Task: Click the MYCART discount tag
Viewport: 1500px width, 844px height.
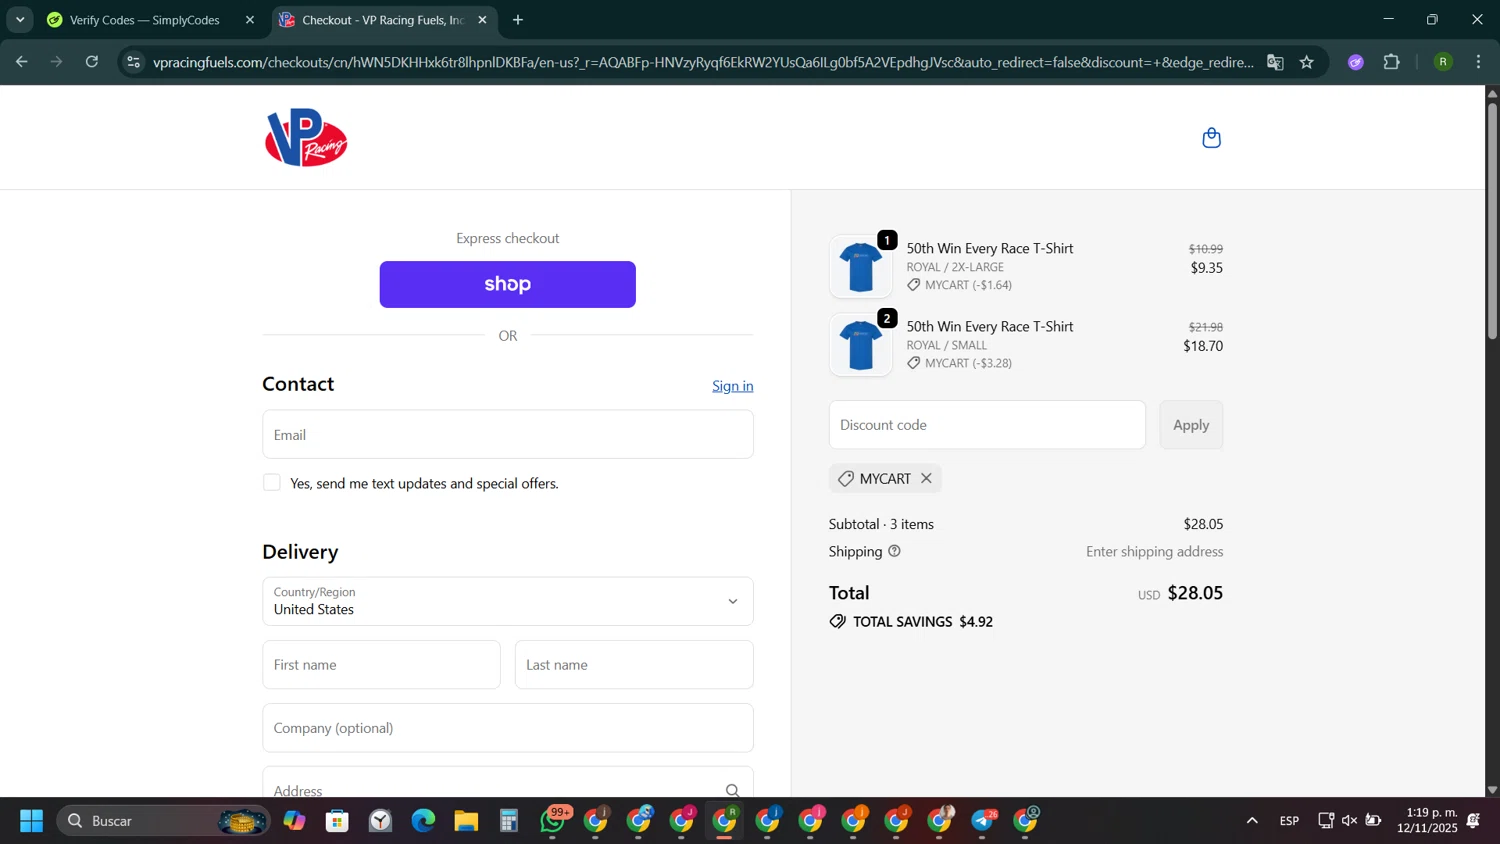Action: coord(885,478)
